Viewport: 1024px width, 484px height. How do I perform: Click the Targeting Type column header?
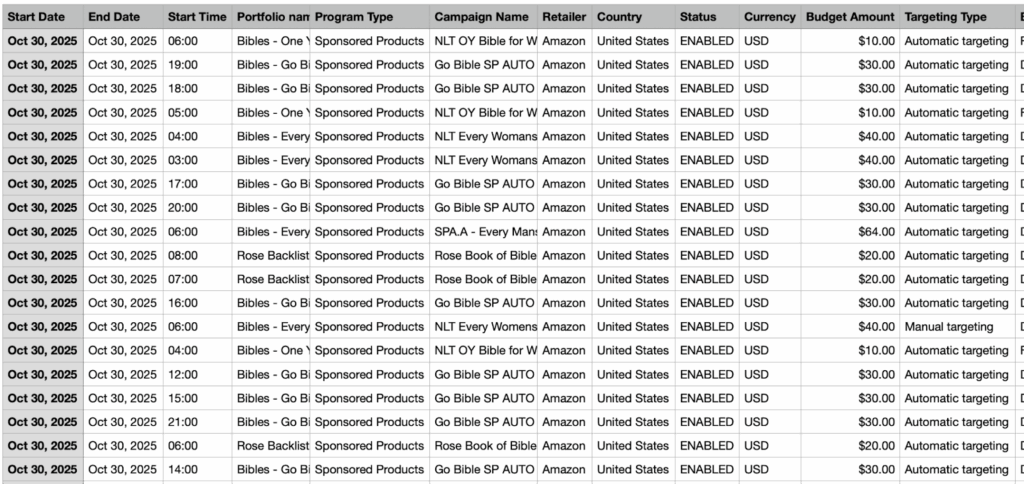click(945, 17)
